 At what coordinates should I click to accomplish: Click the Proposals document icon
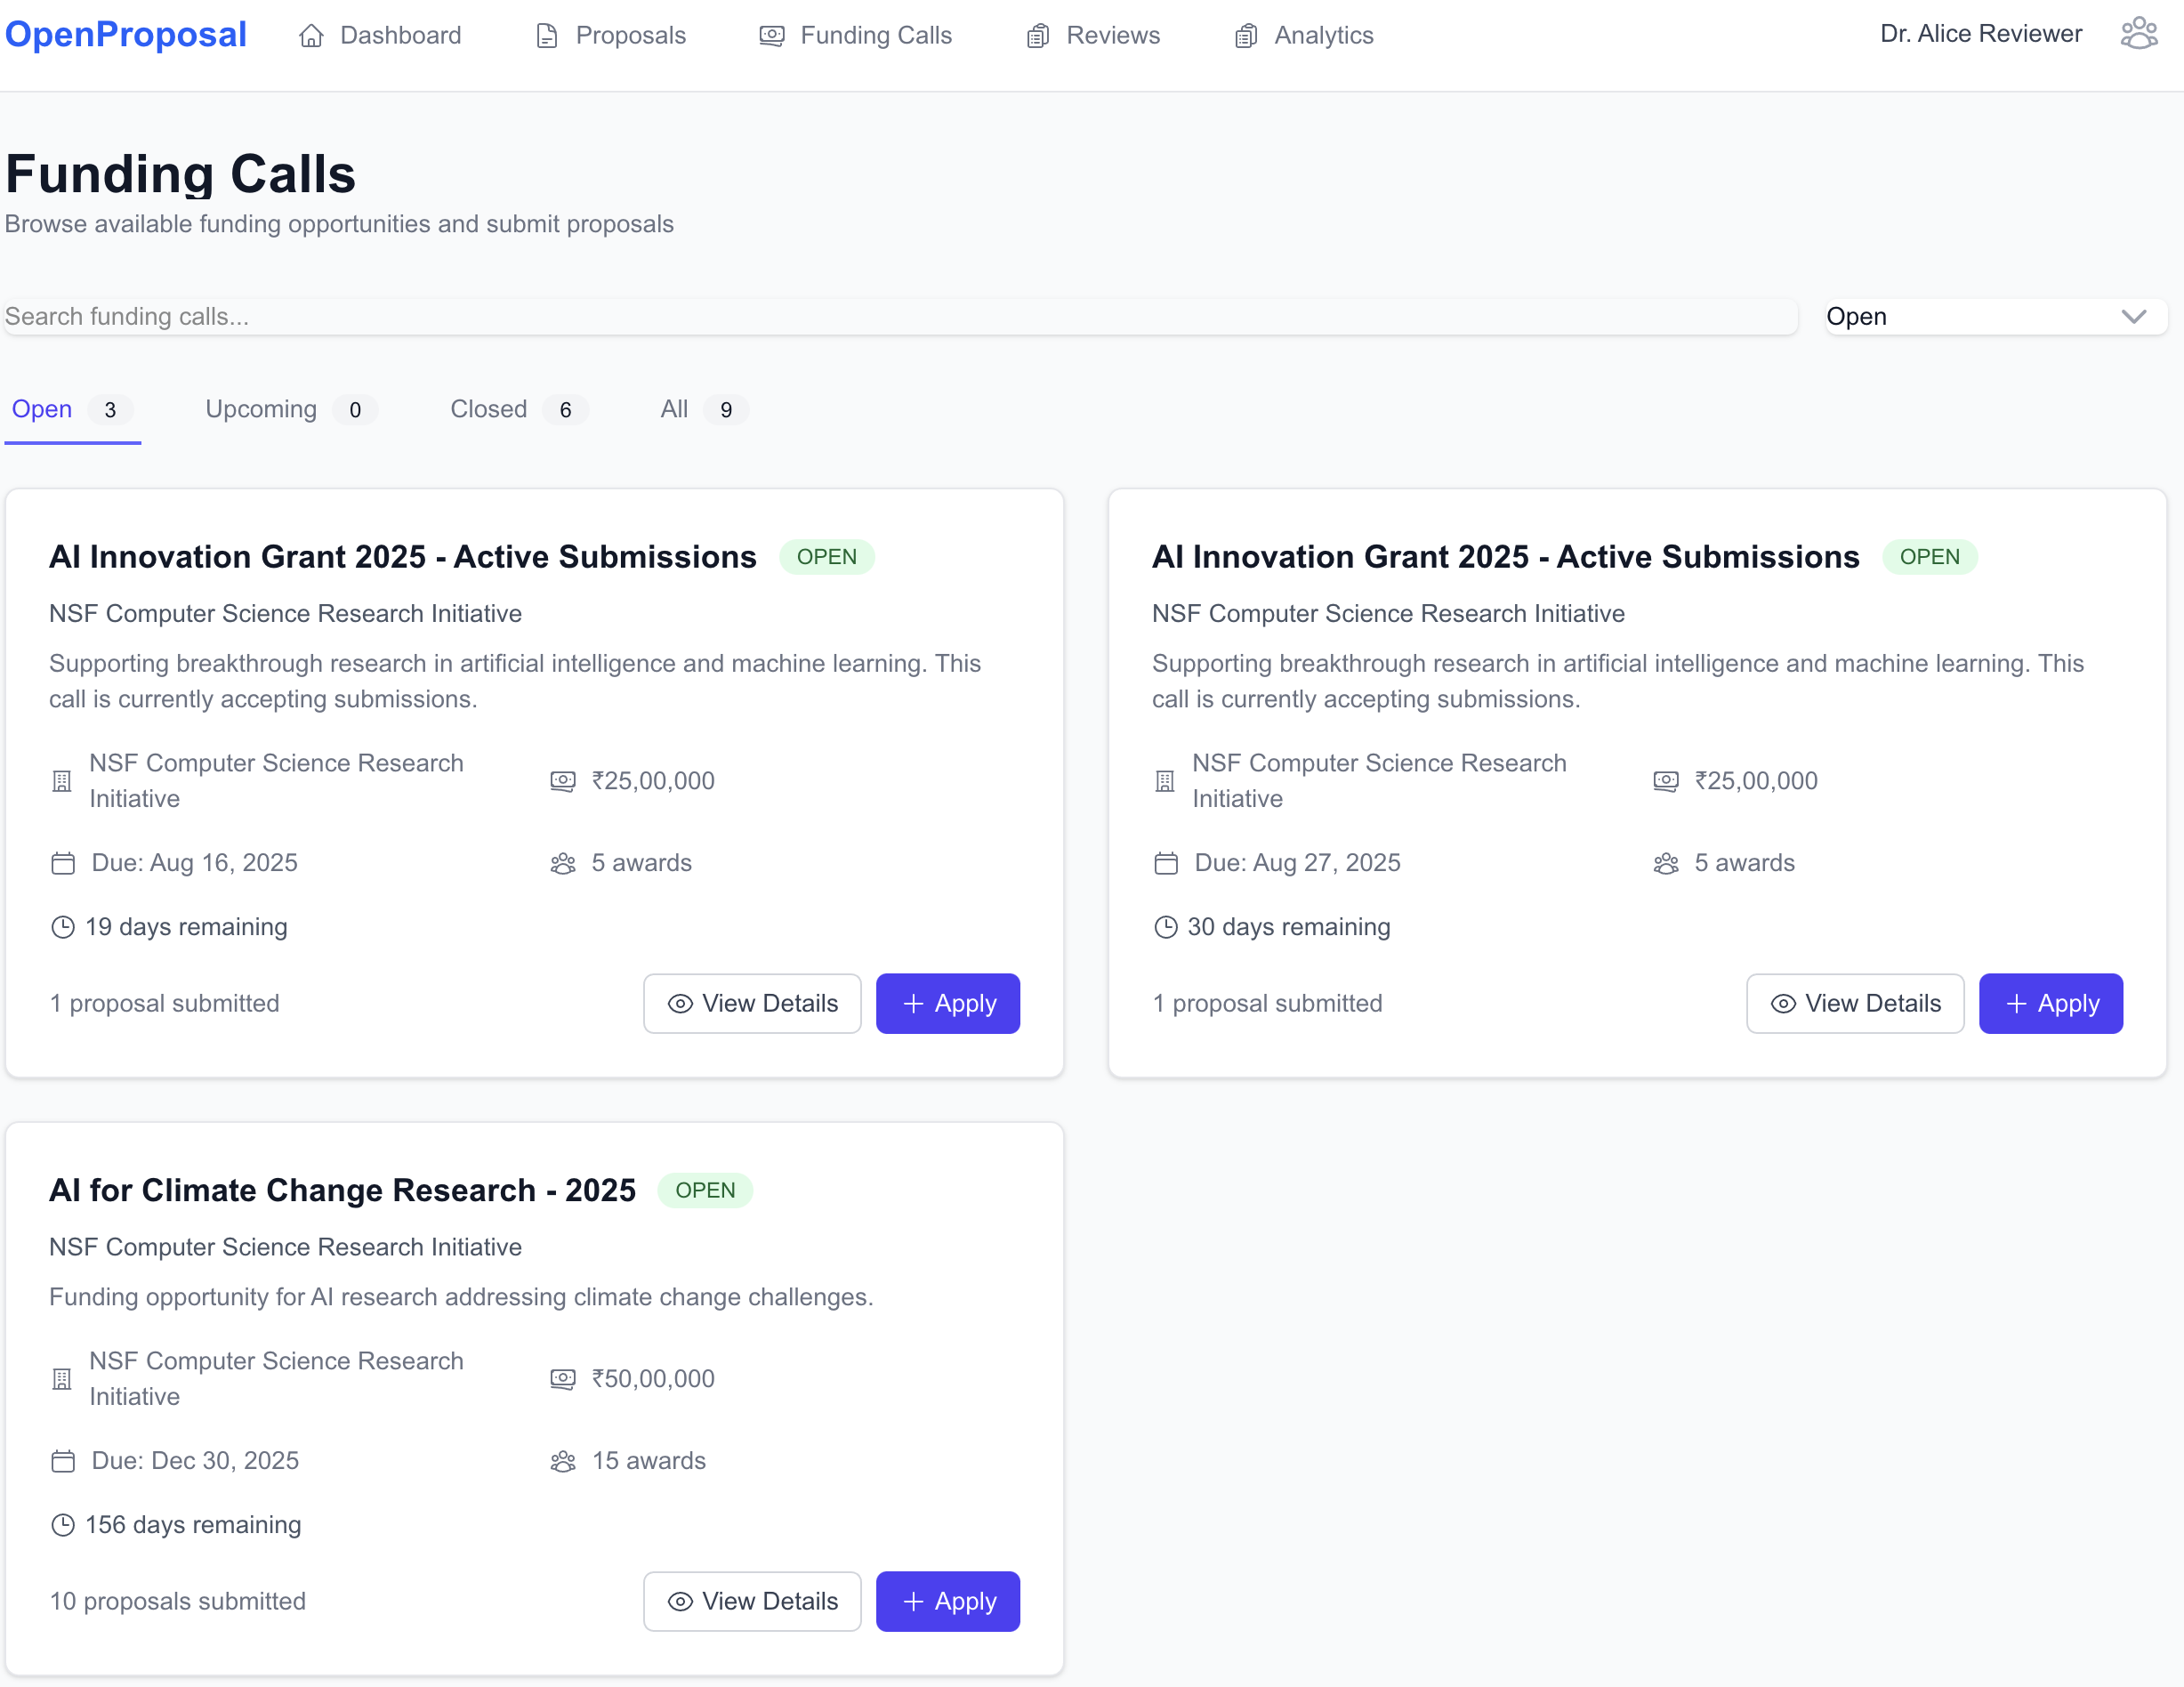(546, 36)
